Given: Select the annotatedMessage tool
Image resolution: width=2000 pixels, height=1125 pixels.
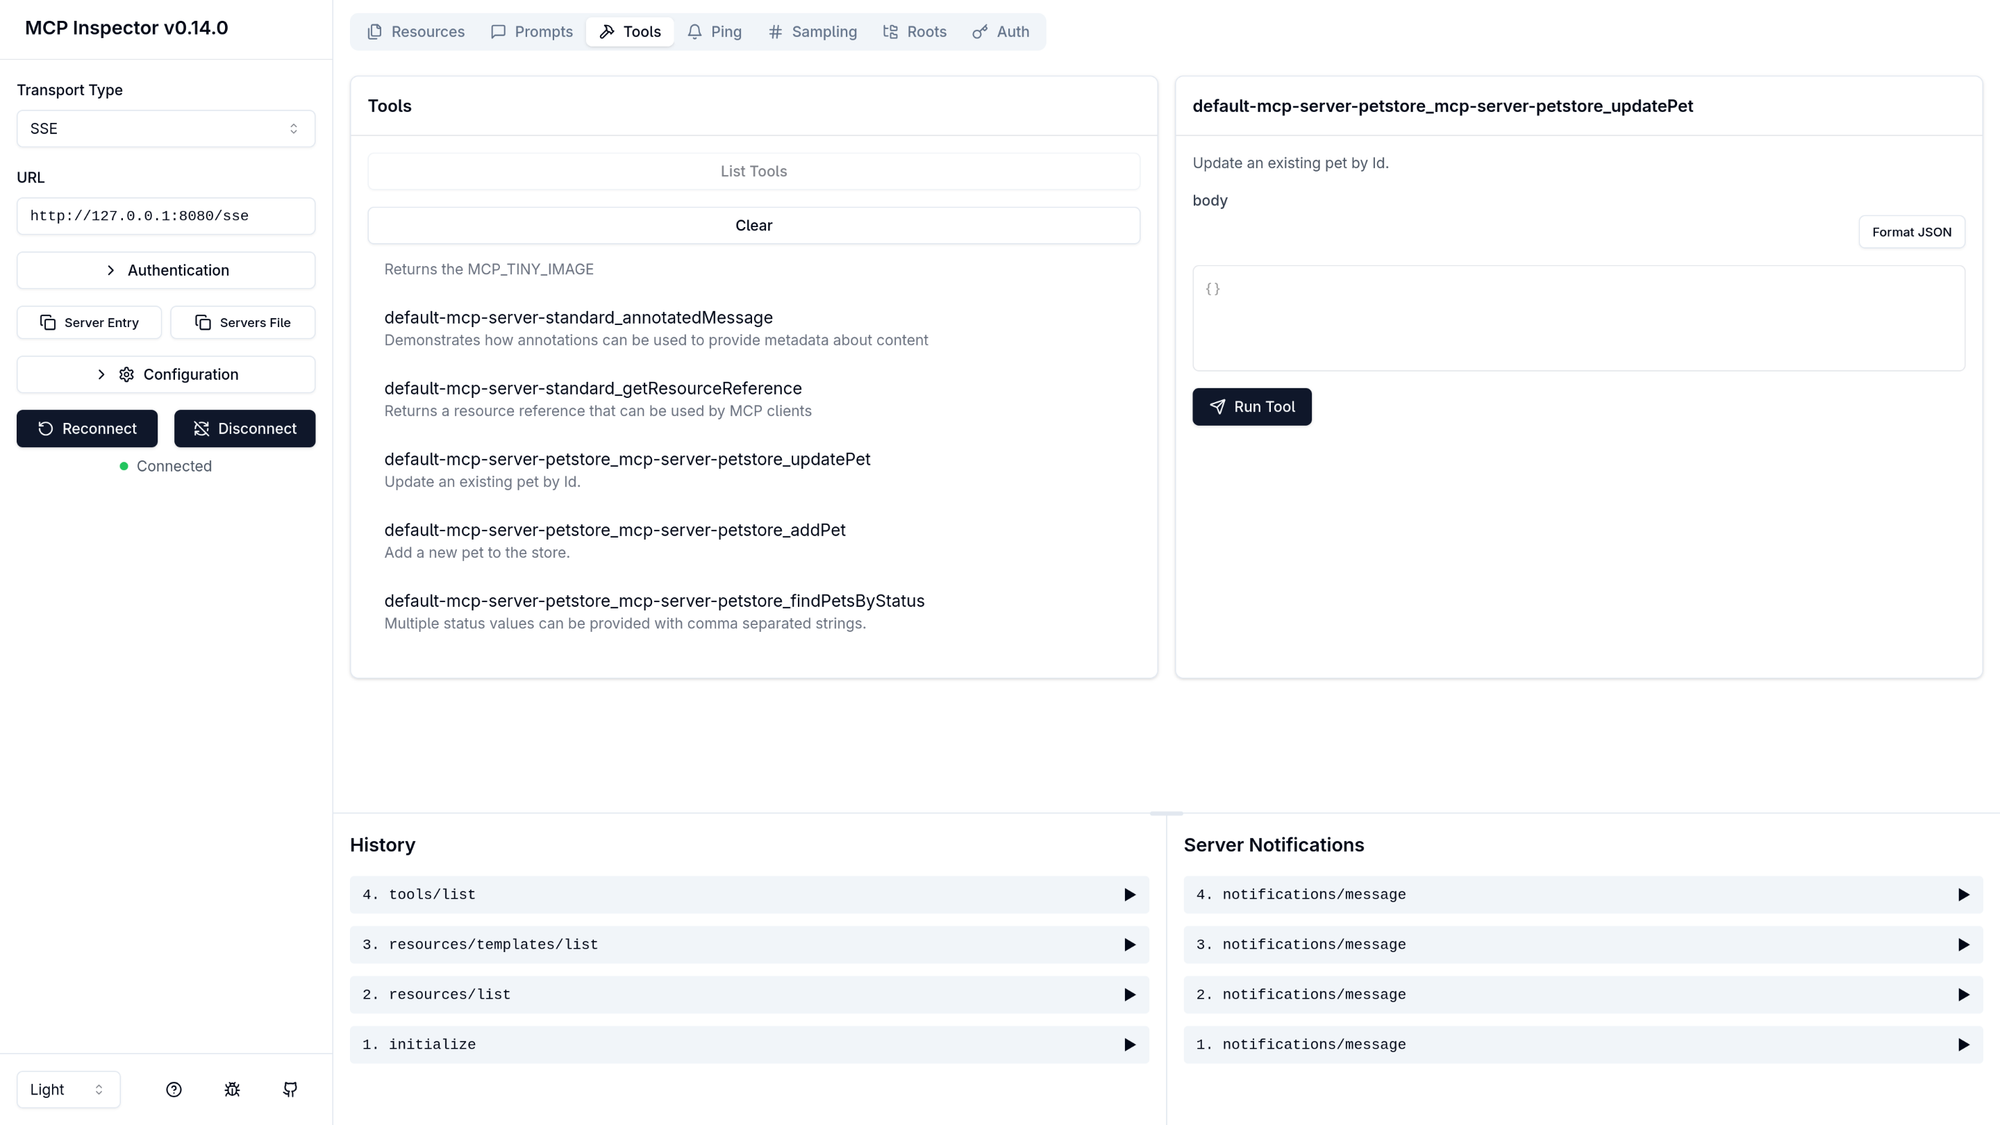Looking at the screenshot, I should [x=754, y=328].
